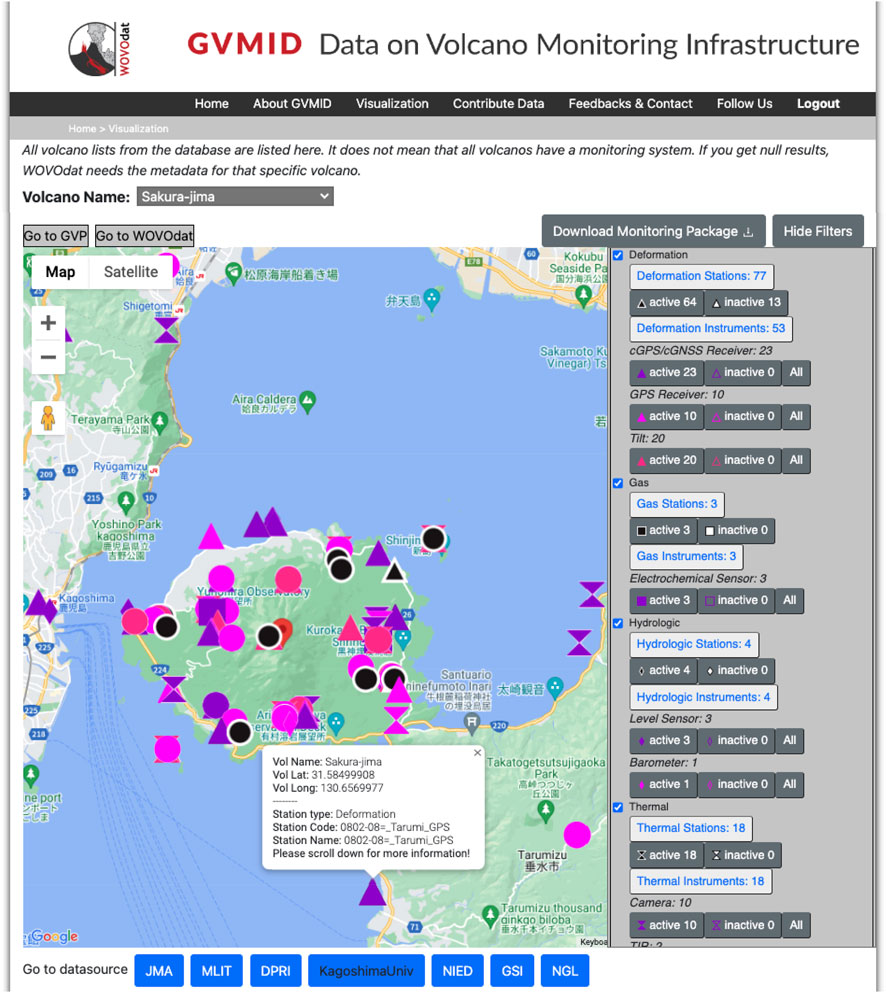Toggle Tilt 'active 20' filter
886x993 pixels.
(666, 460)
